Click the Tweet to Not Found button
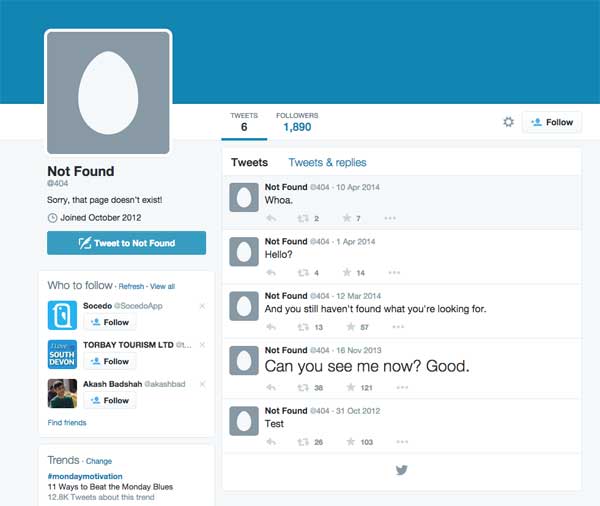The image size is (600, 506). (126, 243)
